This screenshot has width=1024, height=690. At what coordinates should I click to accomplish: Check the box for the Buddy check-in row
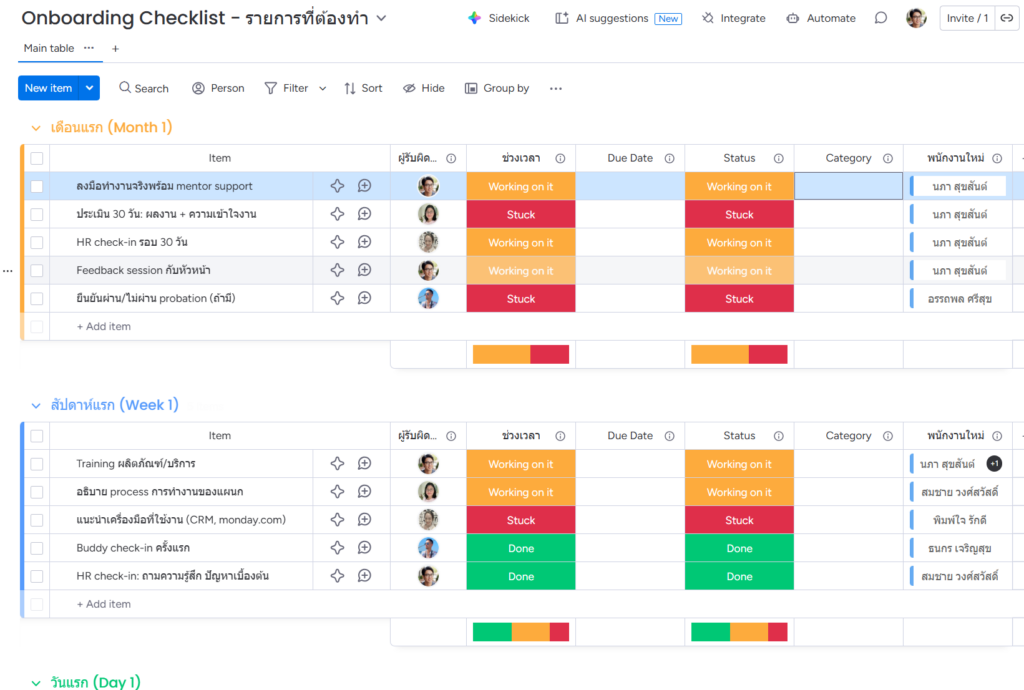coord(37,548)
